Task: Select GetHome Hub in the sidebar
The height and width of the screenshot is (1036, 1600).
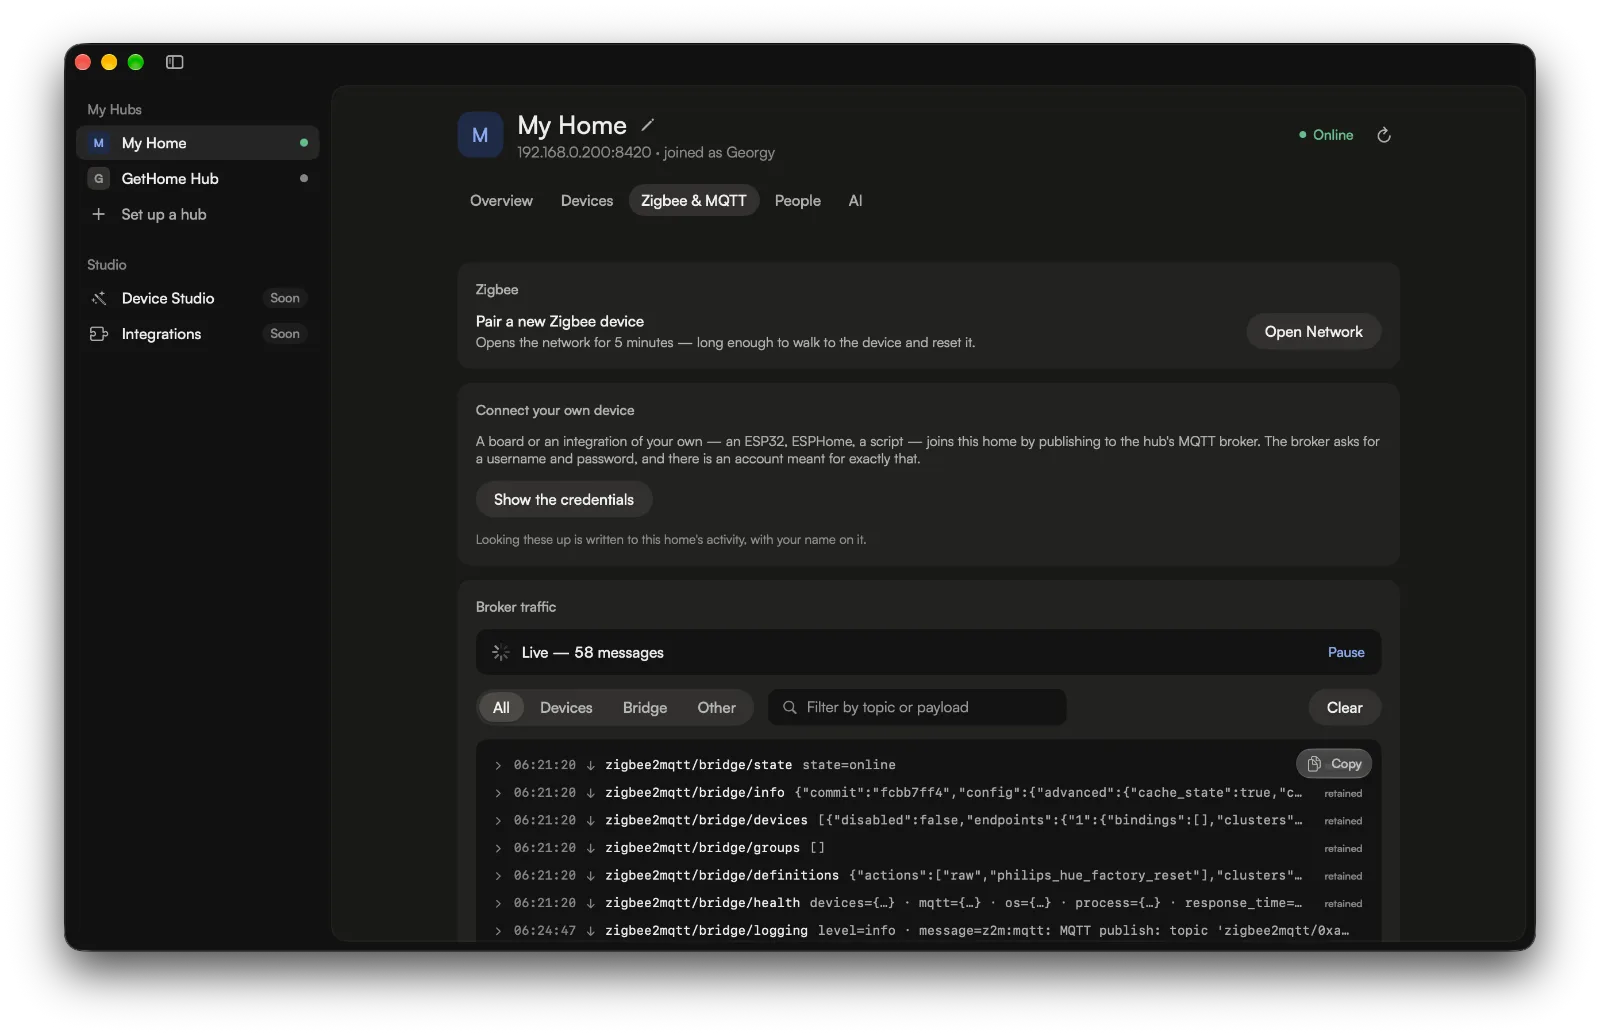Action: coord(197,179)
